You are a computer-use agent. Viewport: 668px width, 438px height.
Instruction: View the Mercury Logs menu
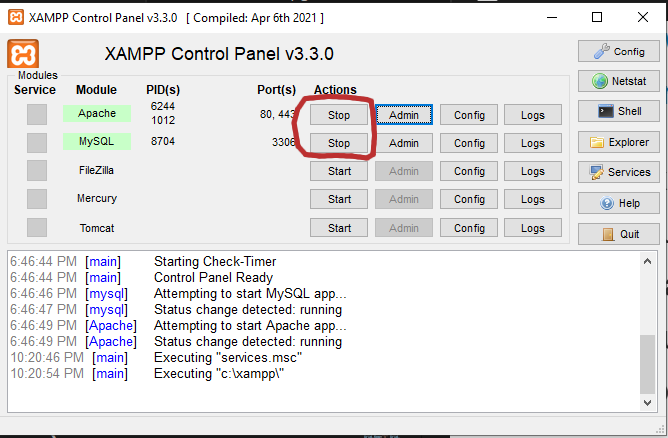(533, 199)
